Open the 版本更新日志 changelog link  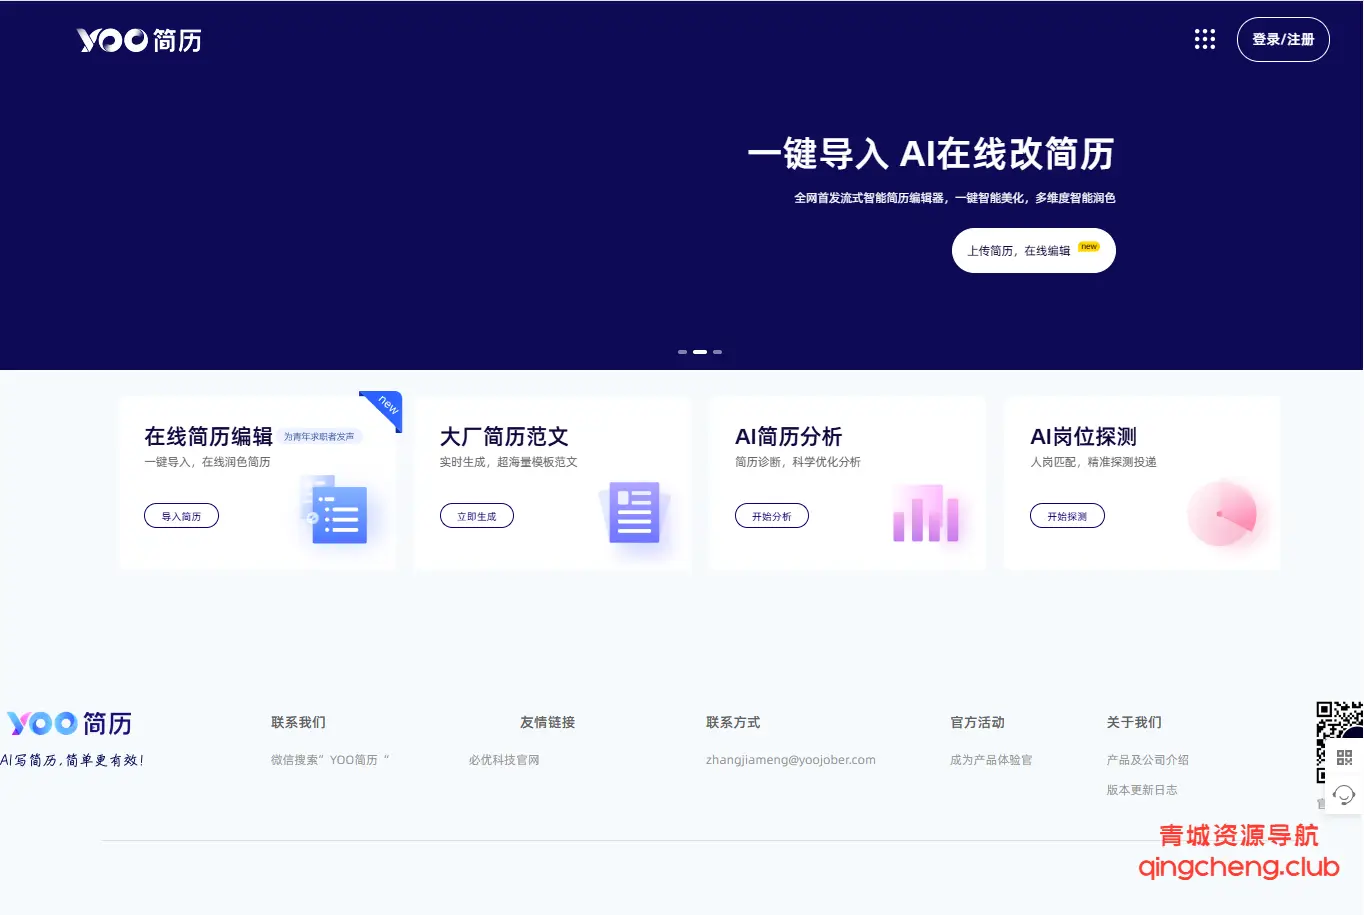(1141, 789)
